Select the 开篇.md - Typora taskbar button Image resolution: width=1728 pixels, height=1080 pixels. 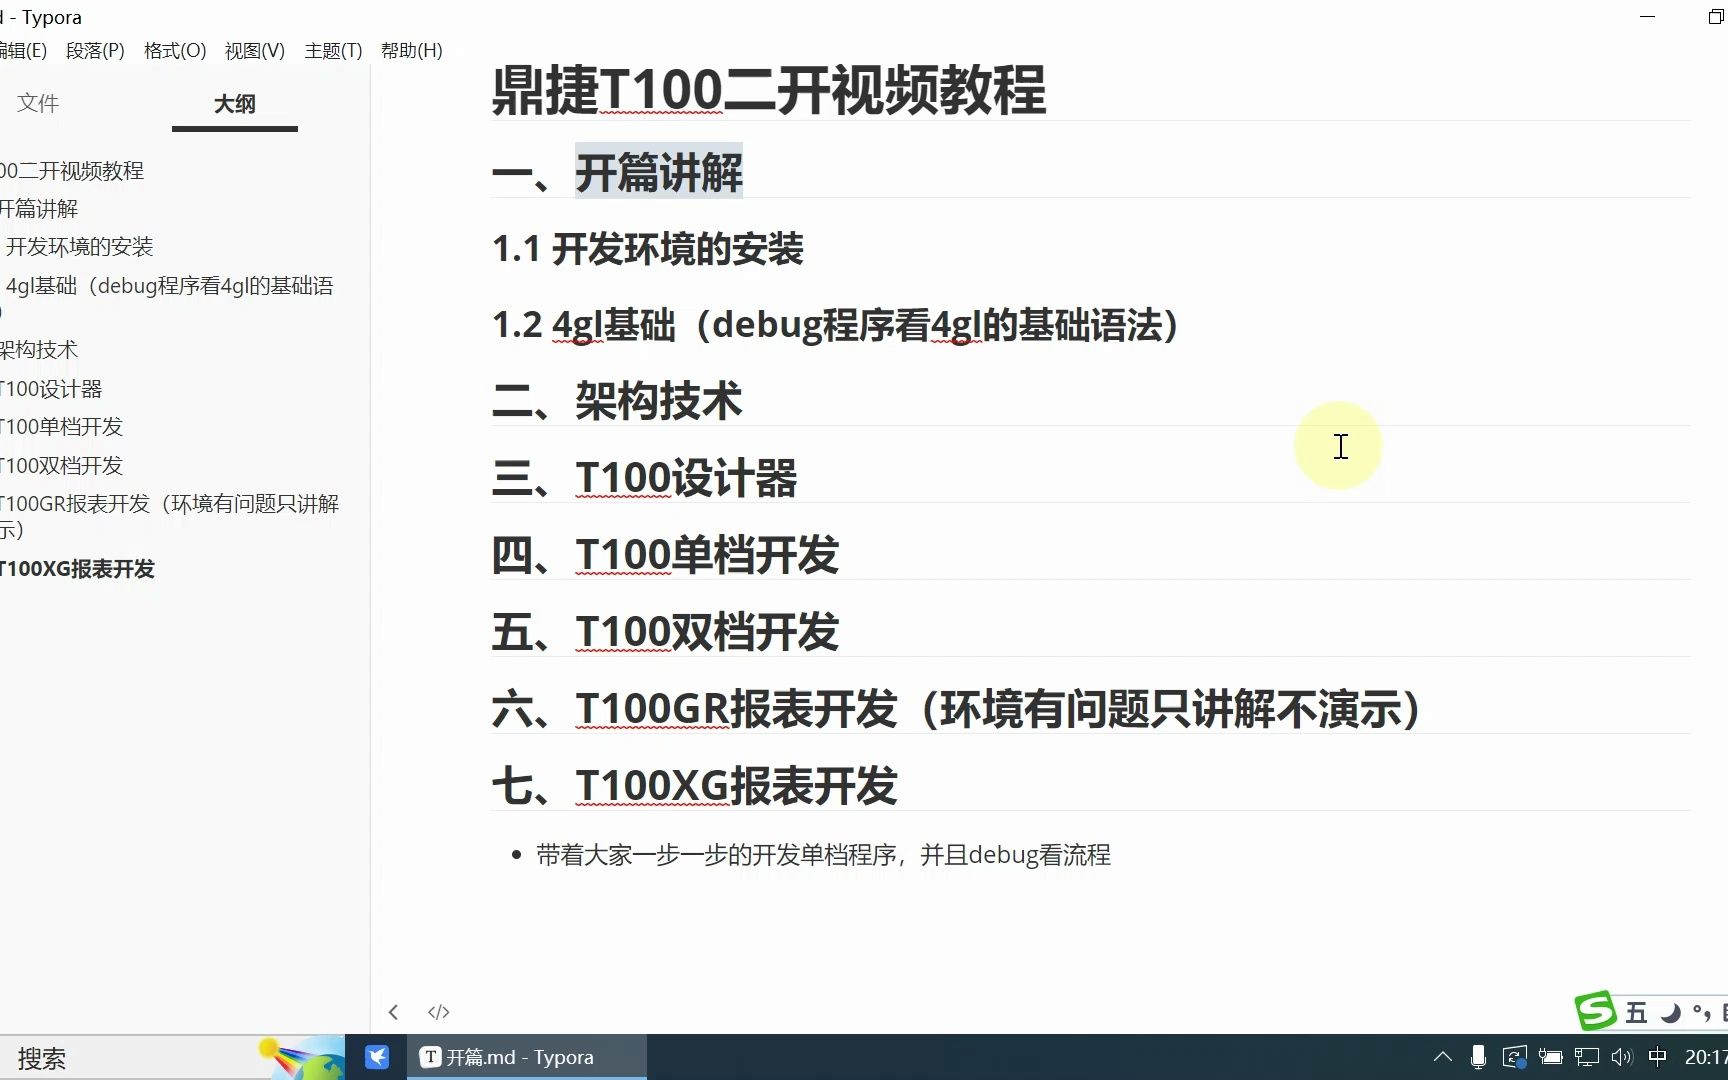coord(527,1057)
